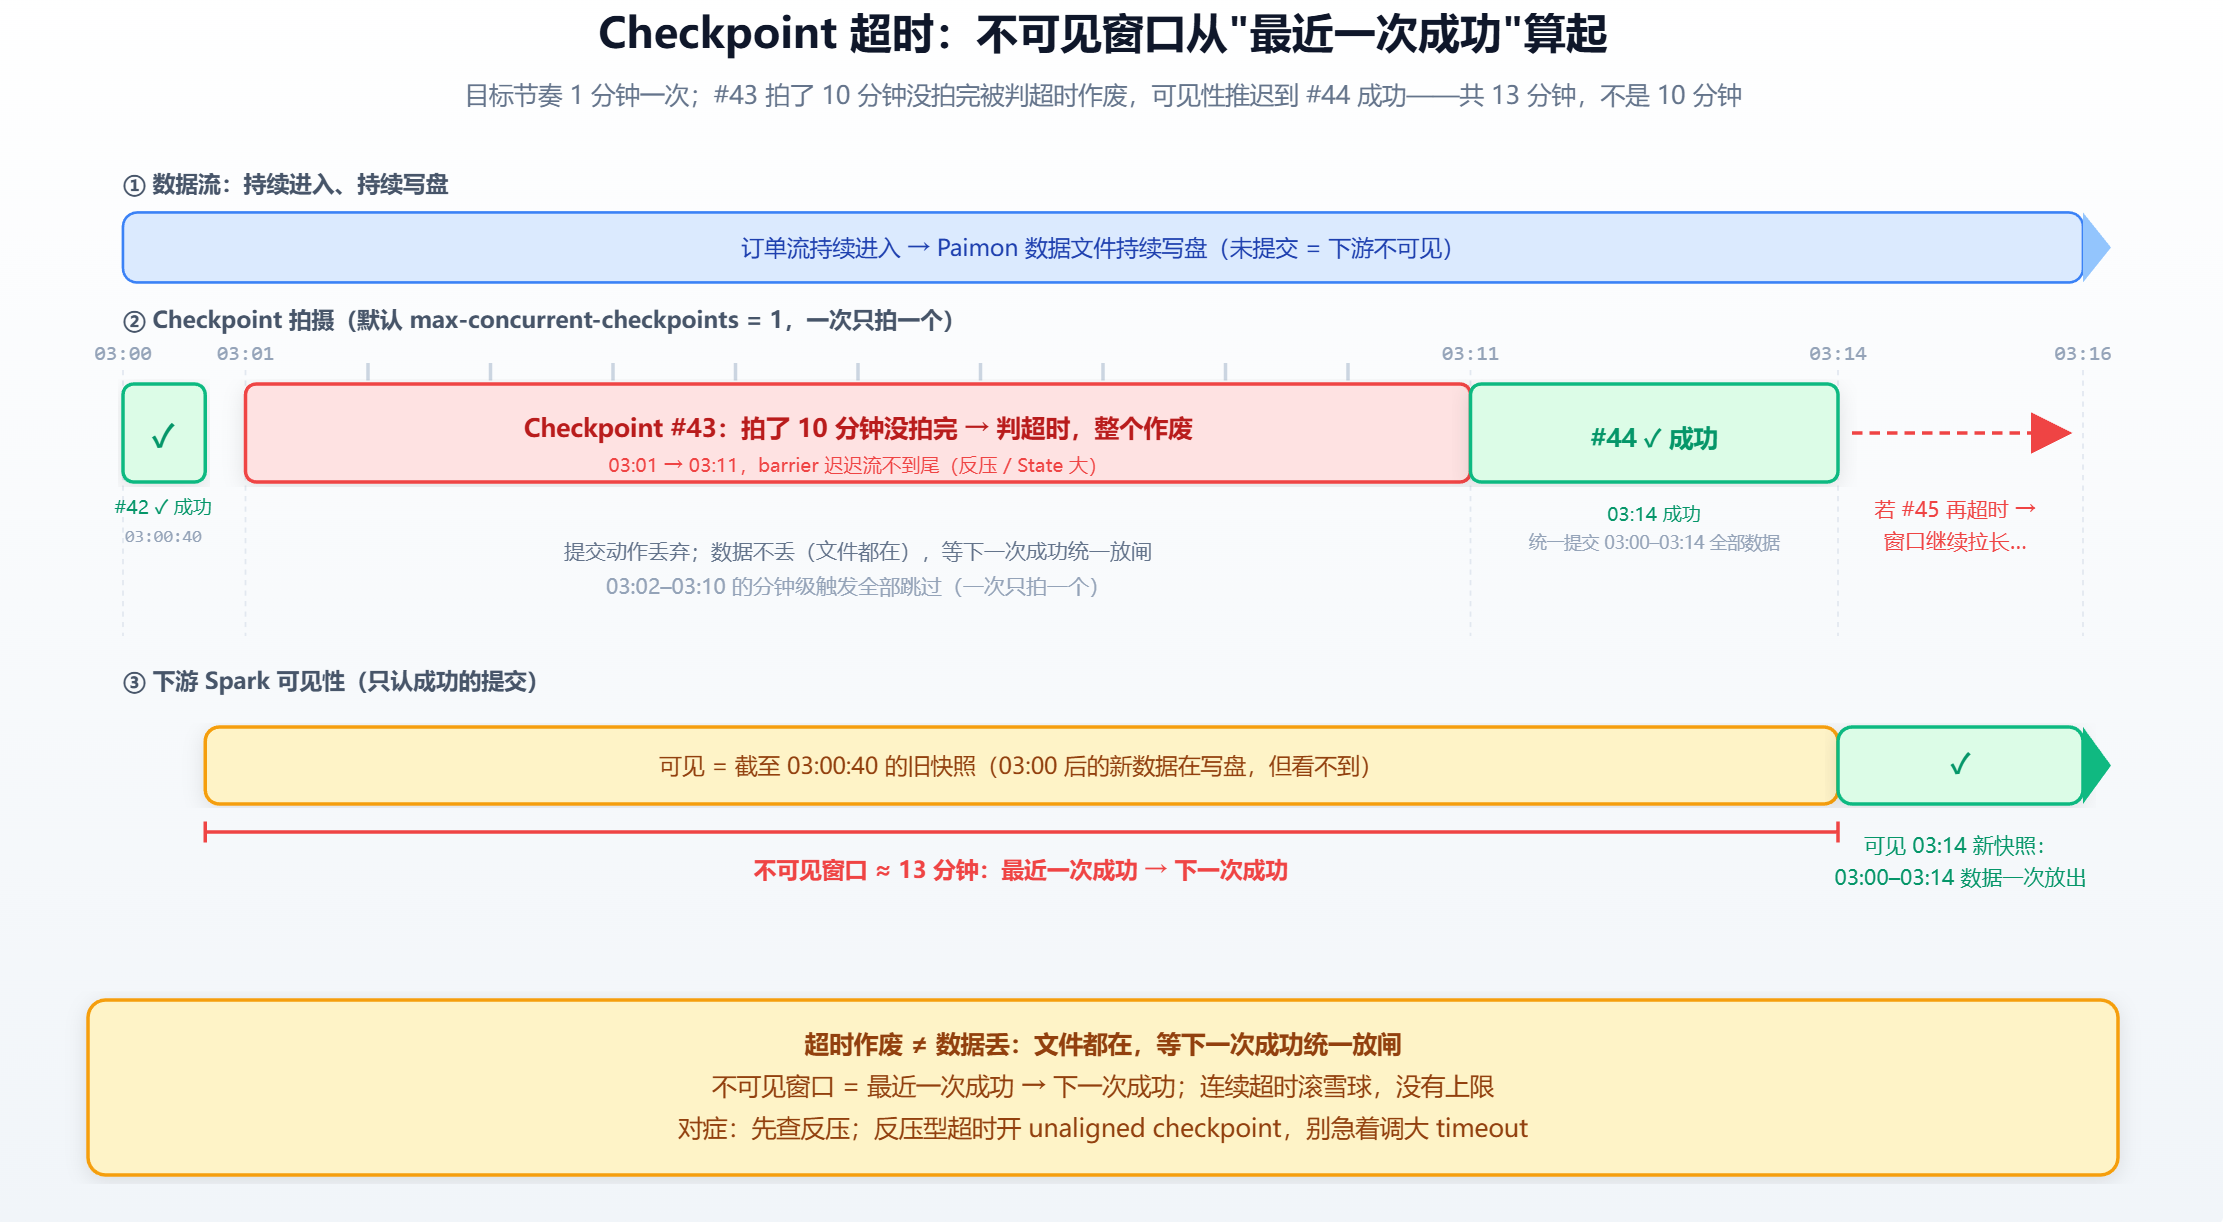Click the note "03:02–03:10 的分钟级触发全部跳过"
2228x1222 pixels.
852,587
